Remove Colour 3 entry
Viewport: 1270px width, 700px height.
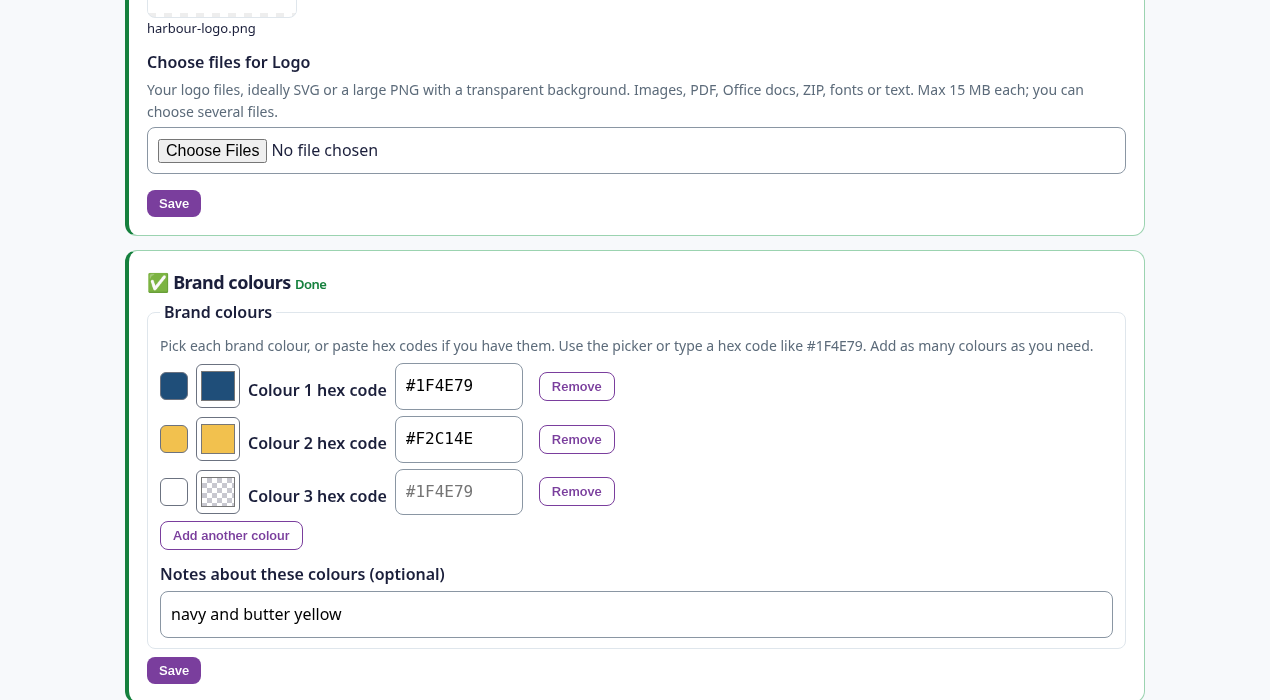click(x=577, y=491)
